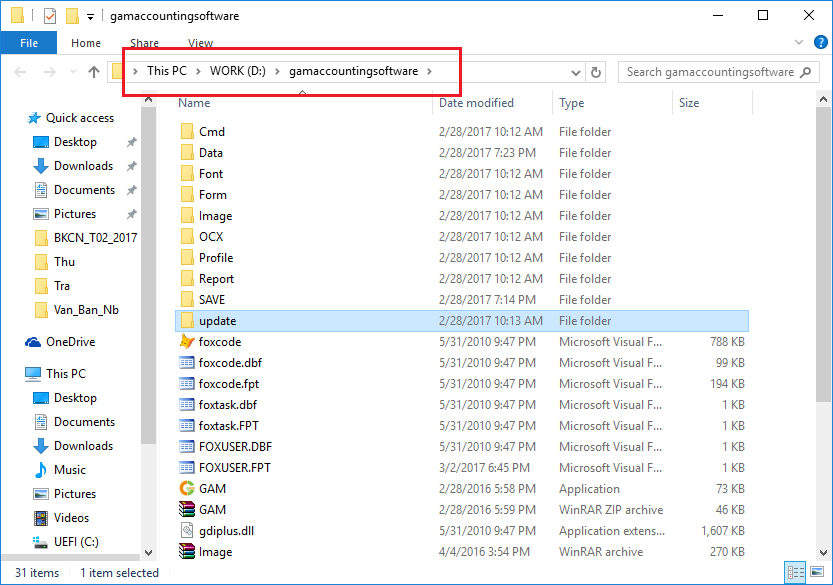Sort by Size column header

click(x=688, y=103)
